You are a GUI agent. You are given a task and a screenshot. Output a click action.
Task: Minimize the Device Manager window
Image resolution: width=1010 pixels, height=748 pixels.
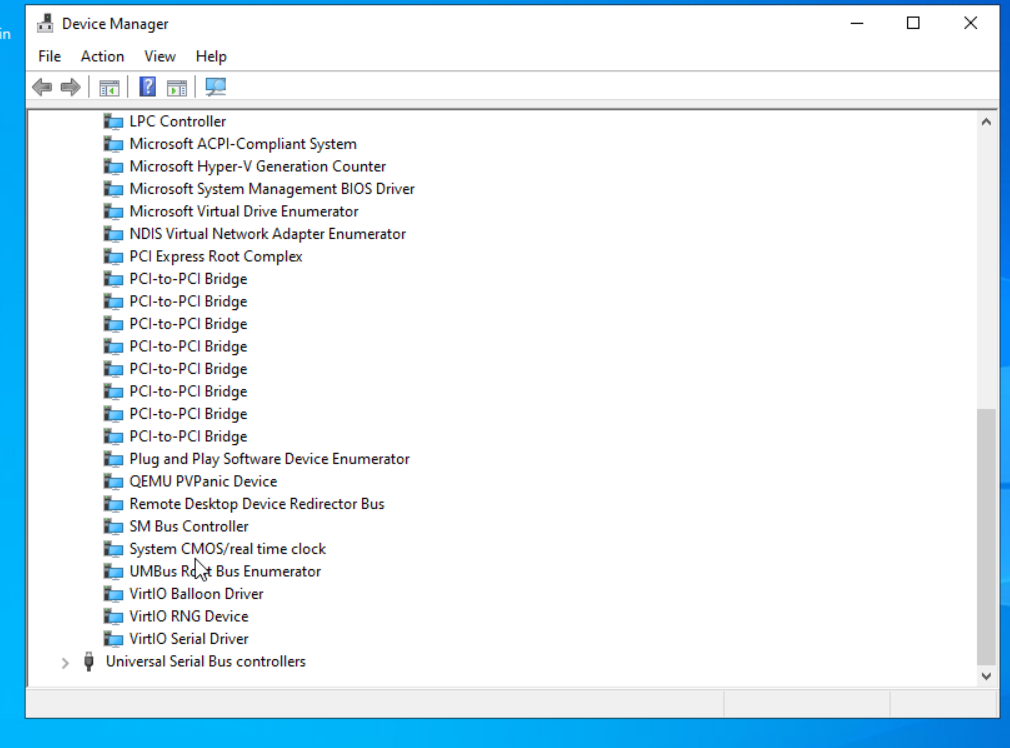(x=857, y=23)
